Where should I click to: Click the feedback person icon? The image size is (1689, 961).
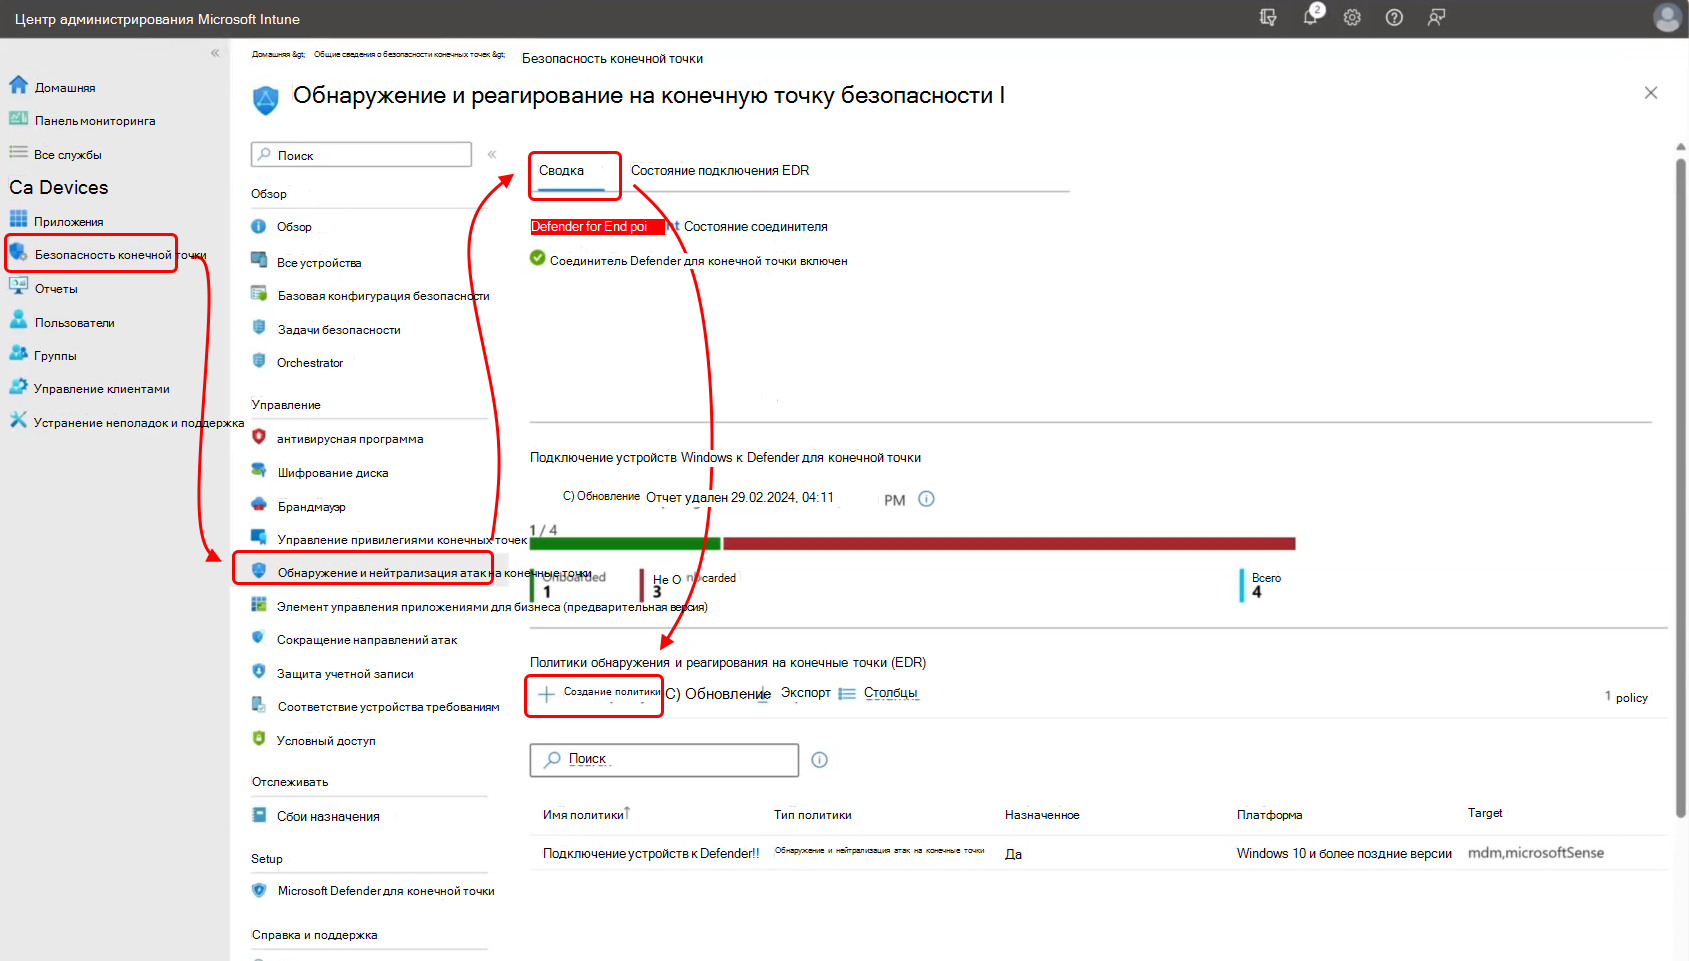[1436, 17]
